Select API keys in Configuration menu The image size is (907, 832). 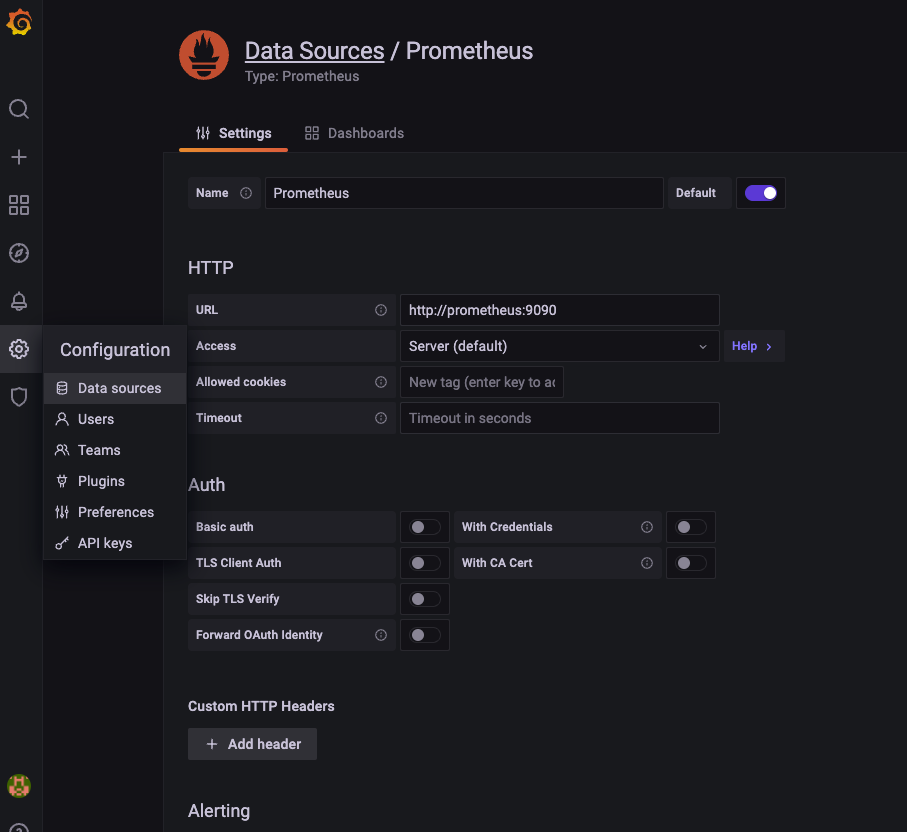[x=115, y=543]
